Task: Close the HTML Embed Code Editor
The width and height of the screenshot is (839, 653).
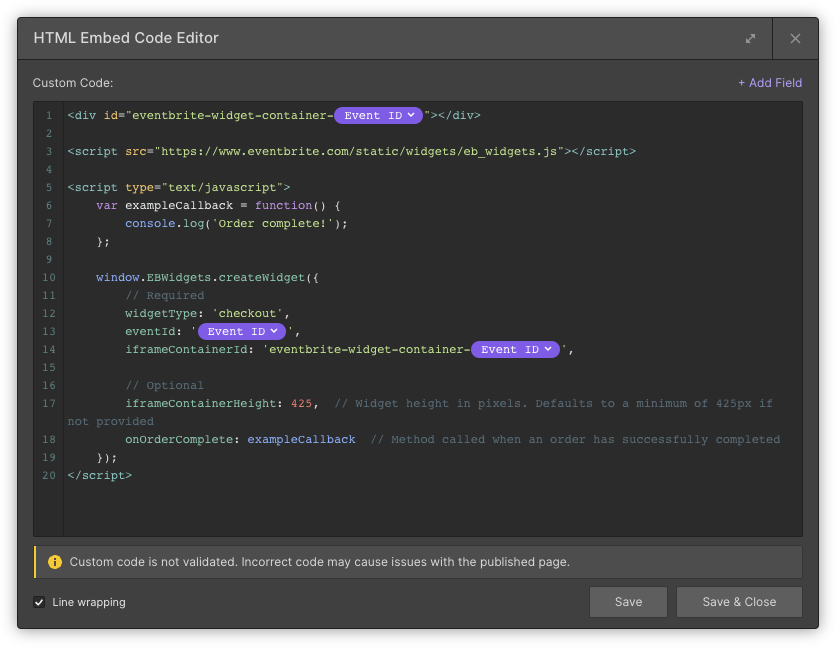Action: 795,39
